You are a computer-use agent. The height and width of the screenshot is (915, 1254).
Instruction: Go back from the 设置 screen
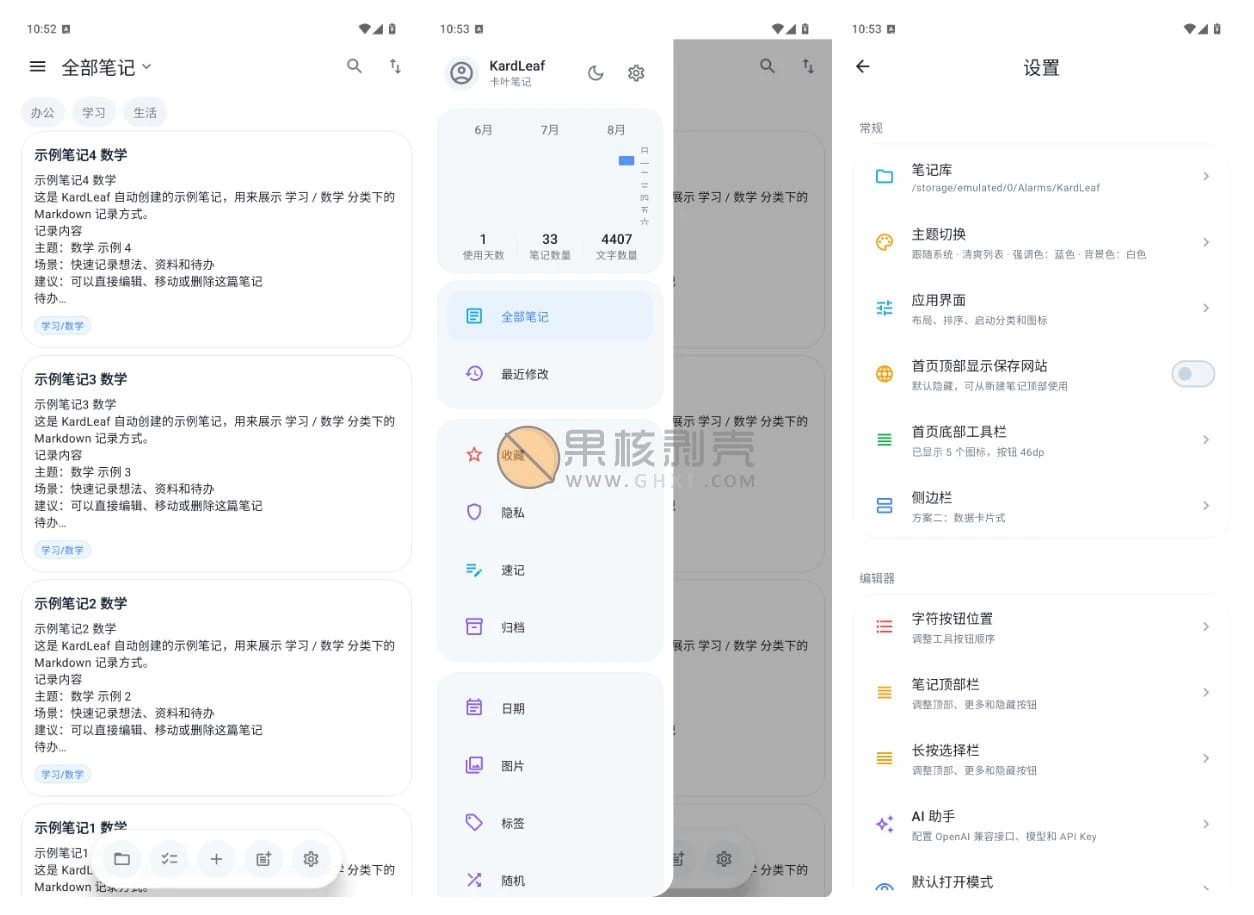(x=863, y=67)
